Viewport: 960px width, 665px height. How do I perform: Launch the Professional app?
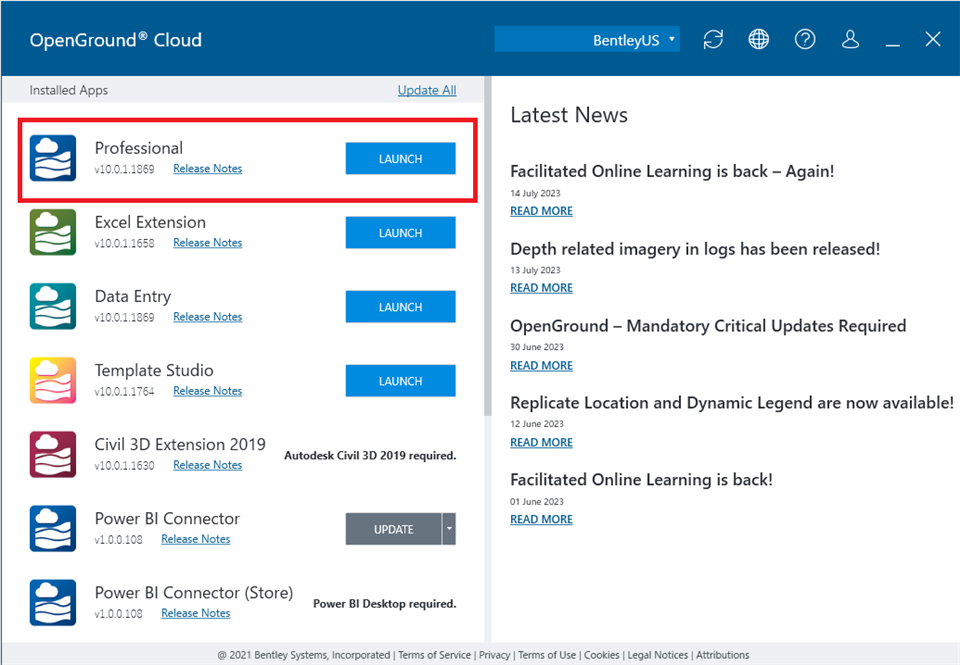[400, 159]
